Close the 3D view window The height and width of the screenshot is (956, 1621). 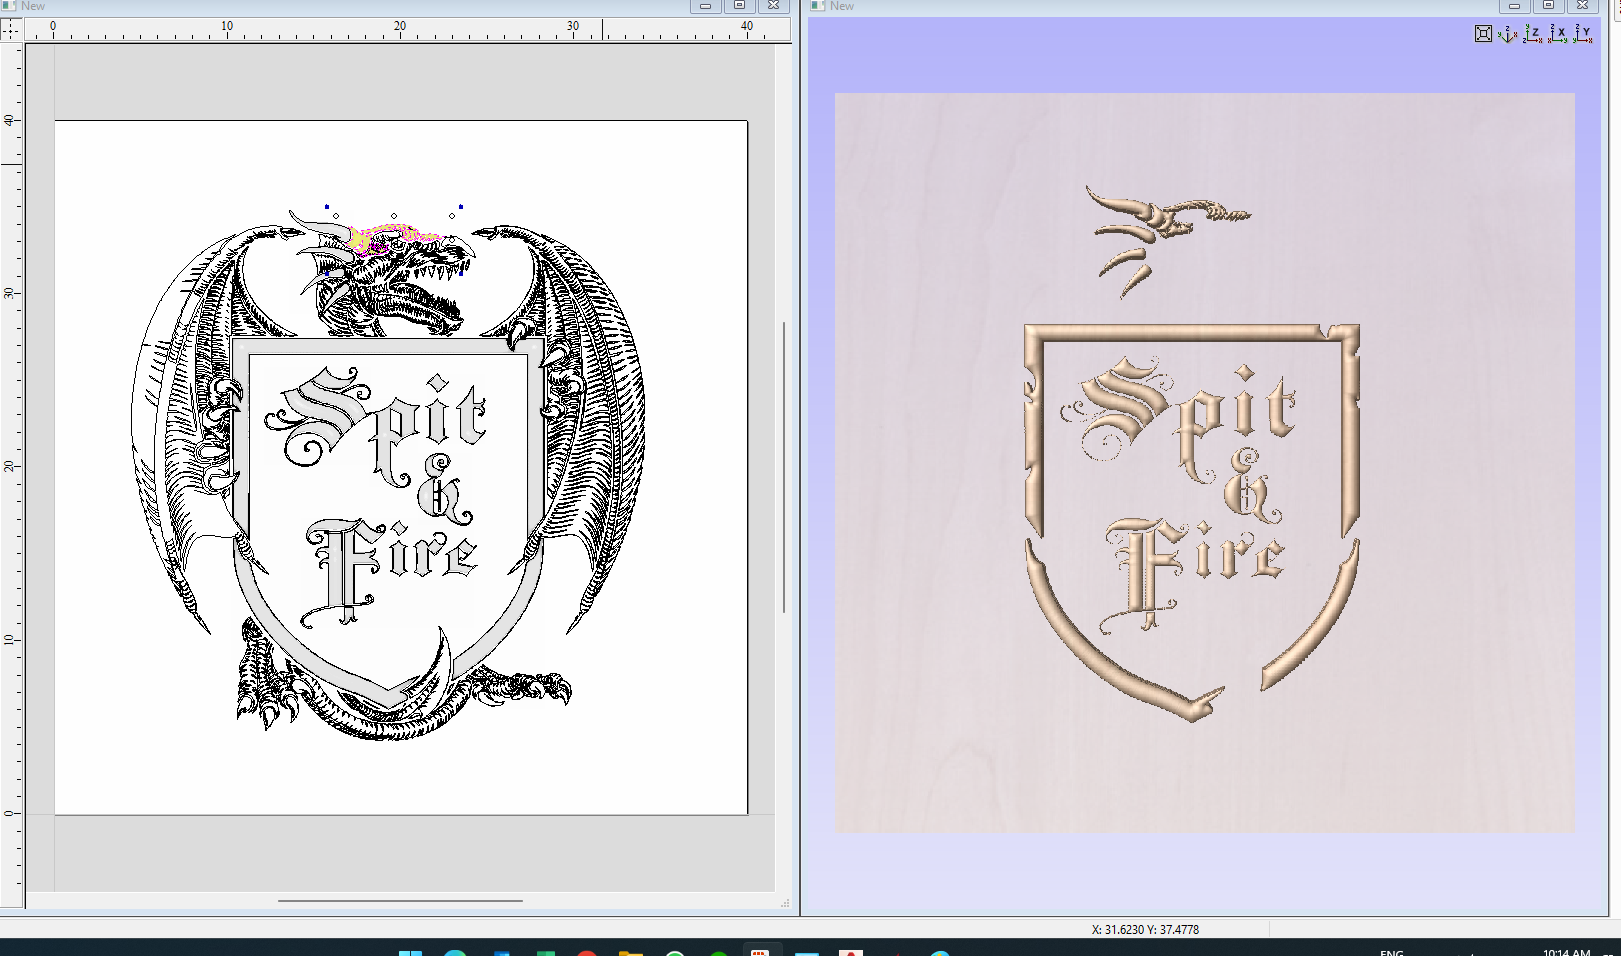(1582, 6)
